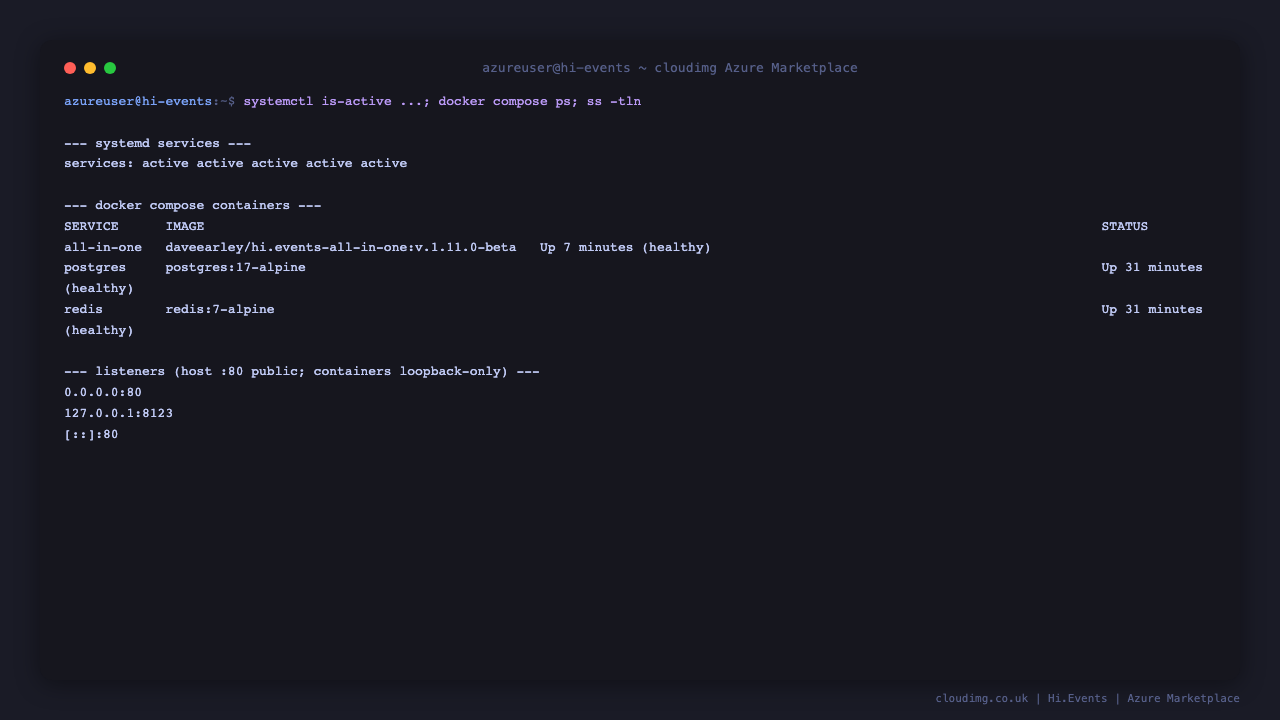Screen dimensions: 1280x720
Task: Click the '--- systemd services ---' heading
Action: 157,143
